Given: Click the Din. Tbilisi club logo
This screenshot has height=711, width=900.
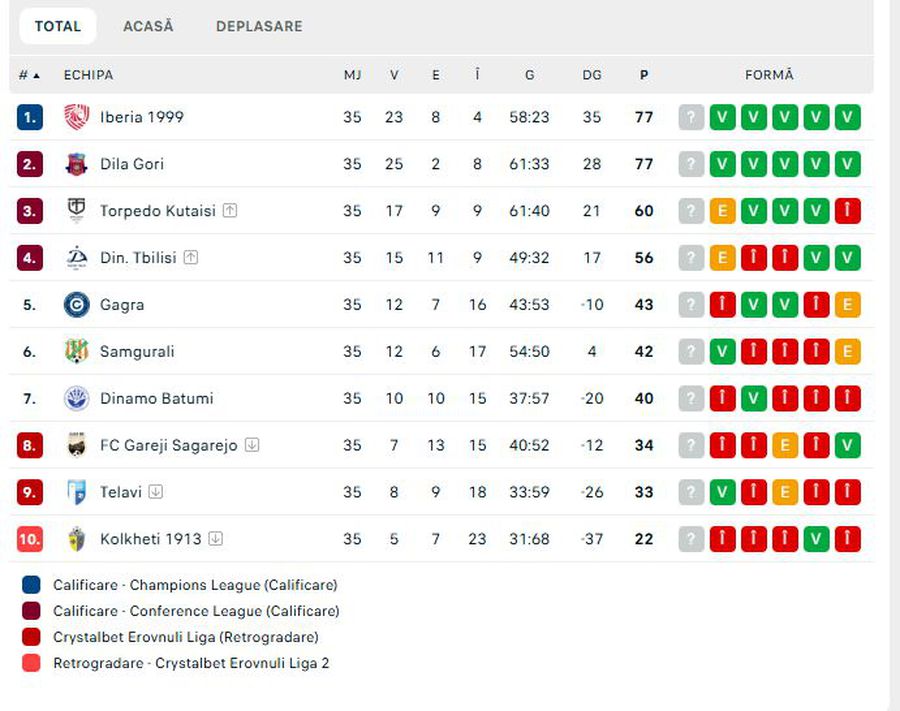Looking at the screenshot, I should coord(77,258).
